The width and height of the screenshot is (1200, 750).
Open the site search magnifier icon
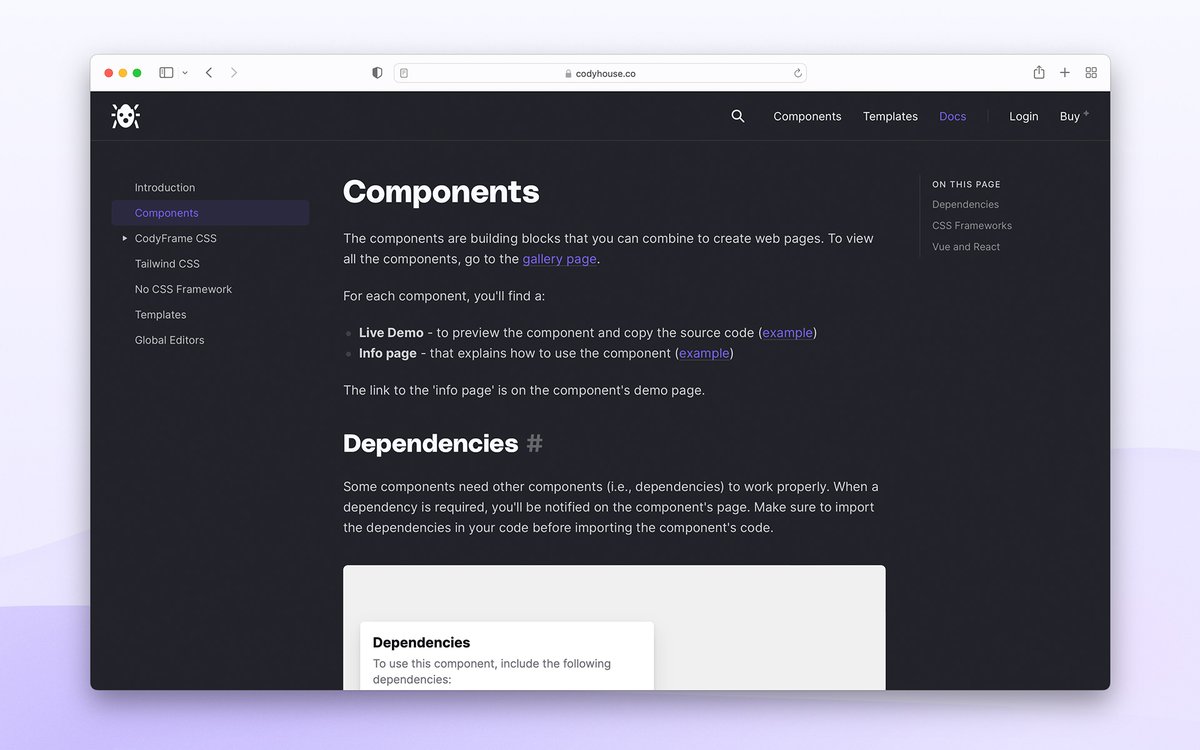point(738,116)
